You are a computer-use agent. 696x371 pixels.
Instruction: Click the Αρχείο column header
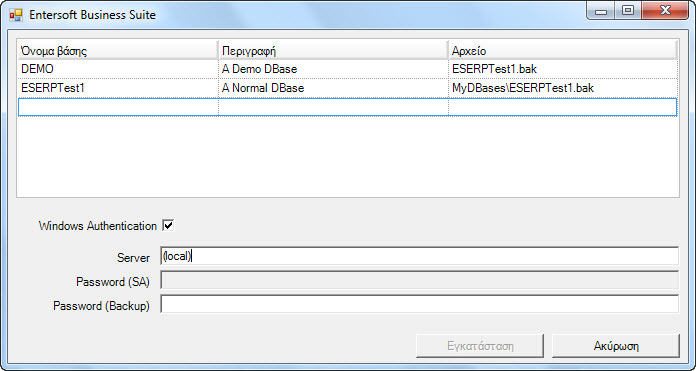click(x=563, y=50)
